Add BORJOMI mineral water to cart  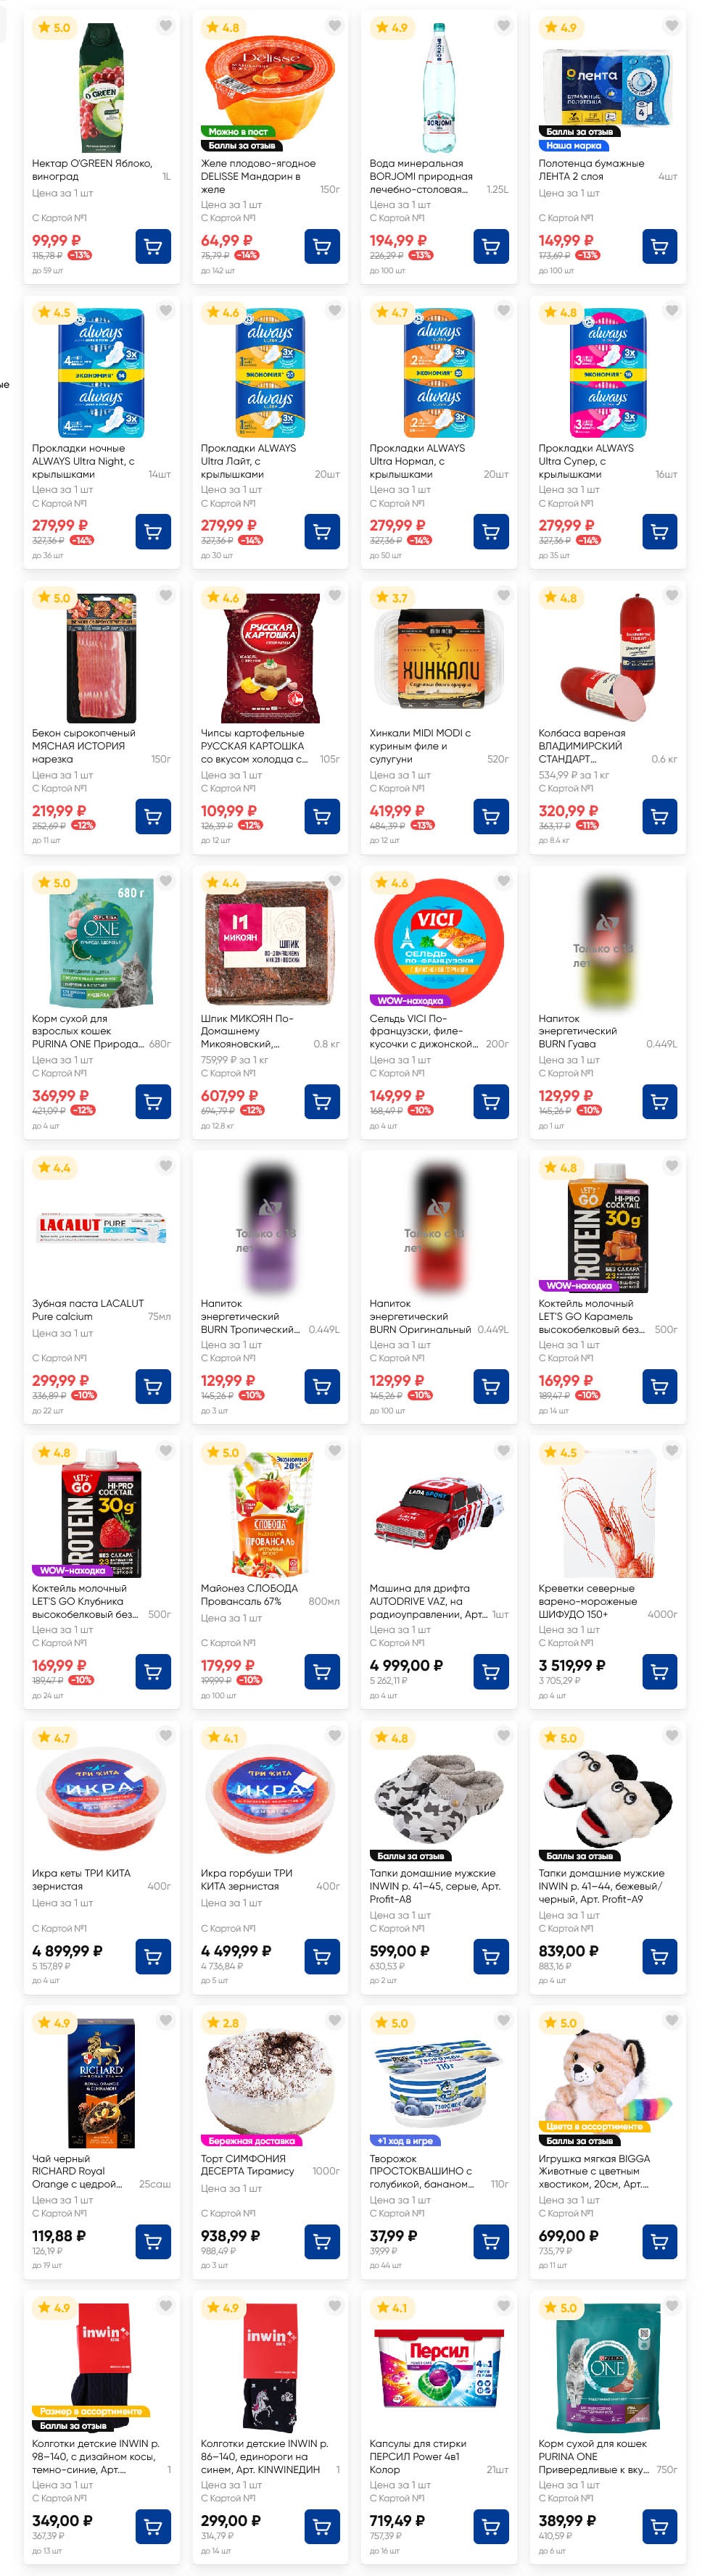pyautogui.click(x=491, y=246)
